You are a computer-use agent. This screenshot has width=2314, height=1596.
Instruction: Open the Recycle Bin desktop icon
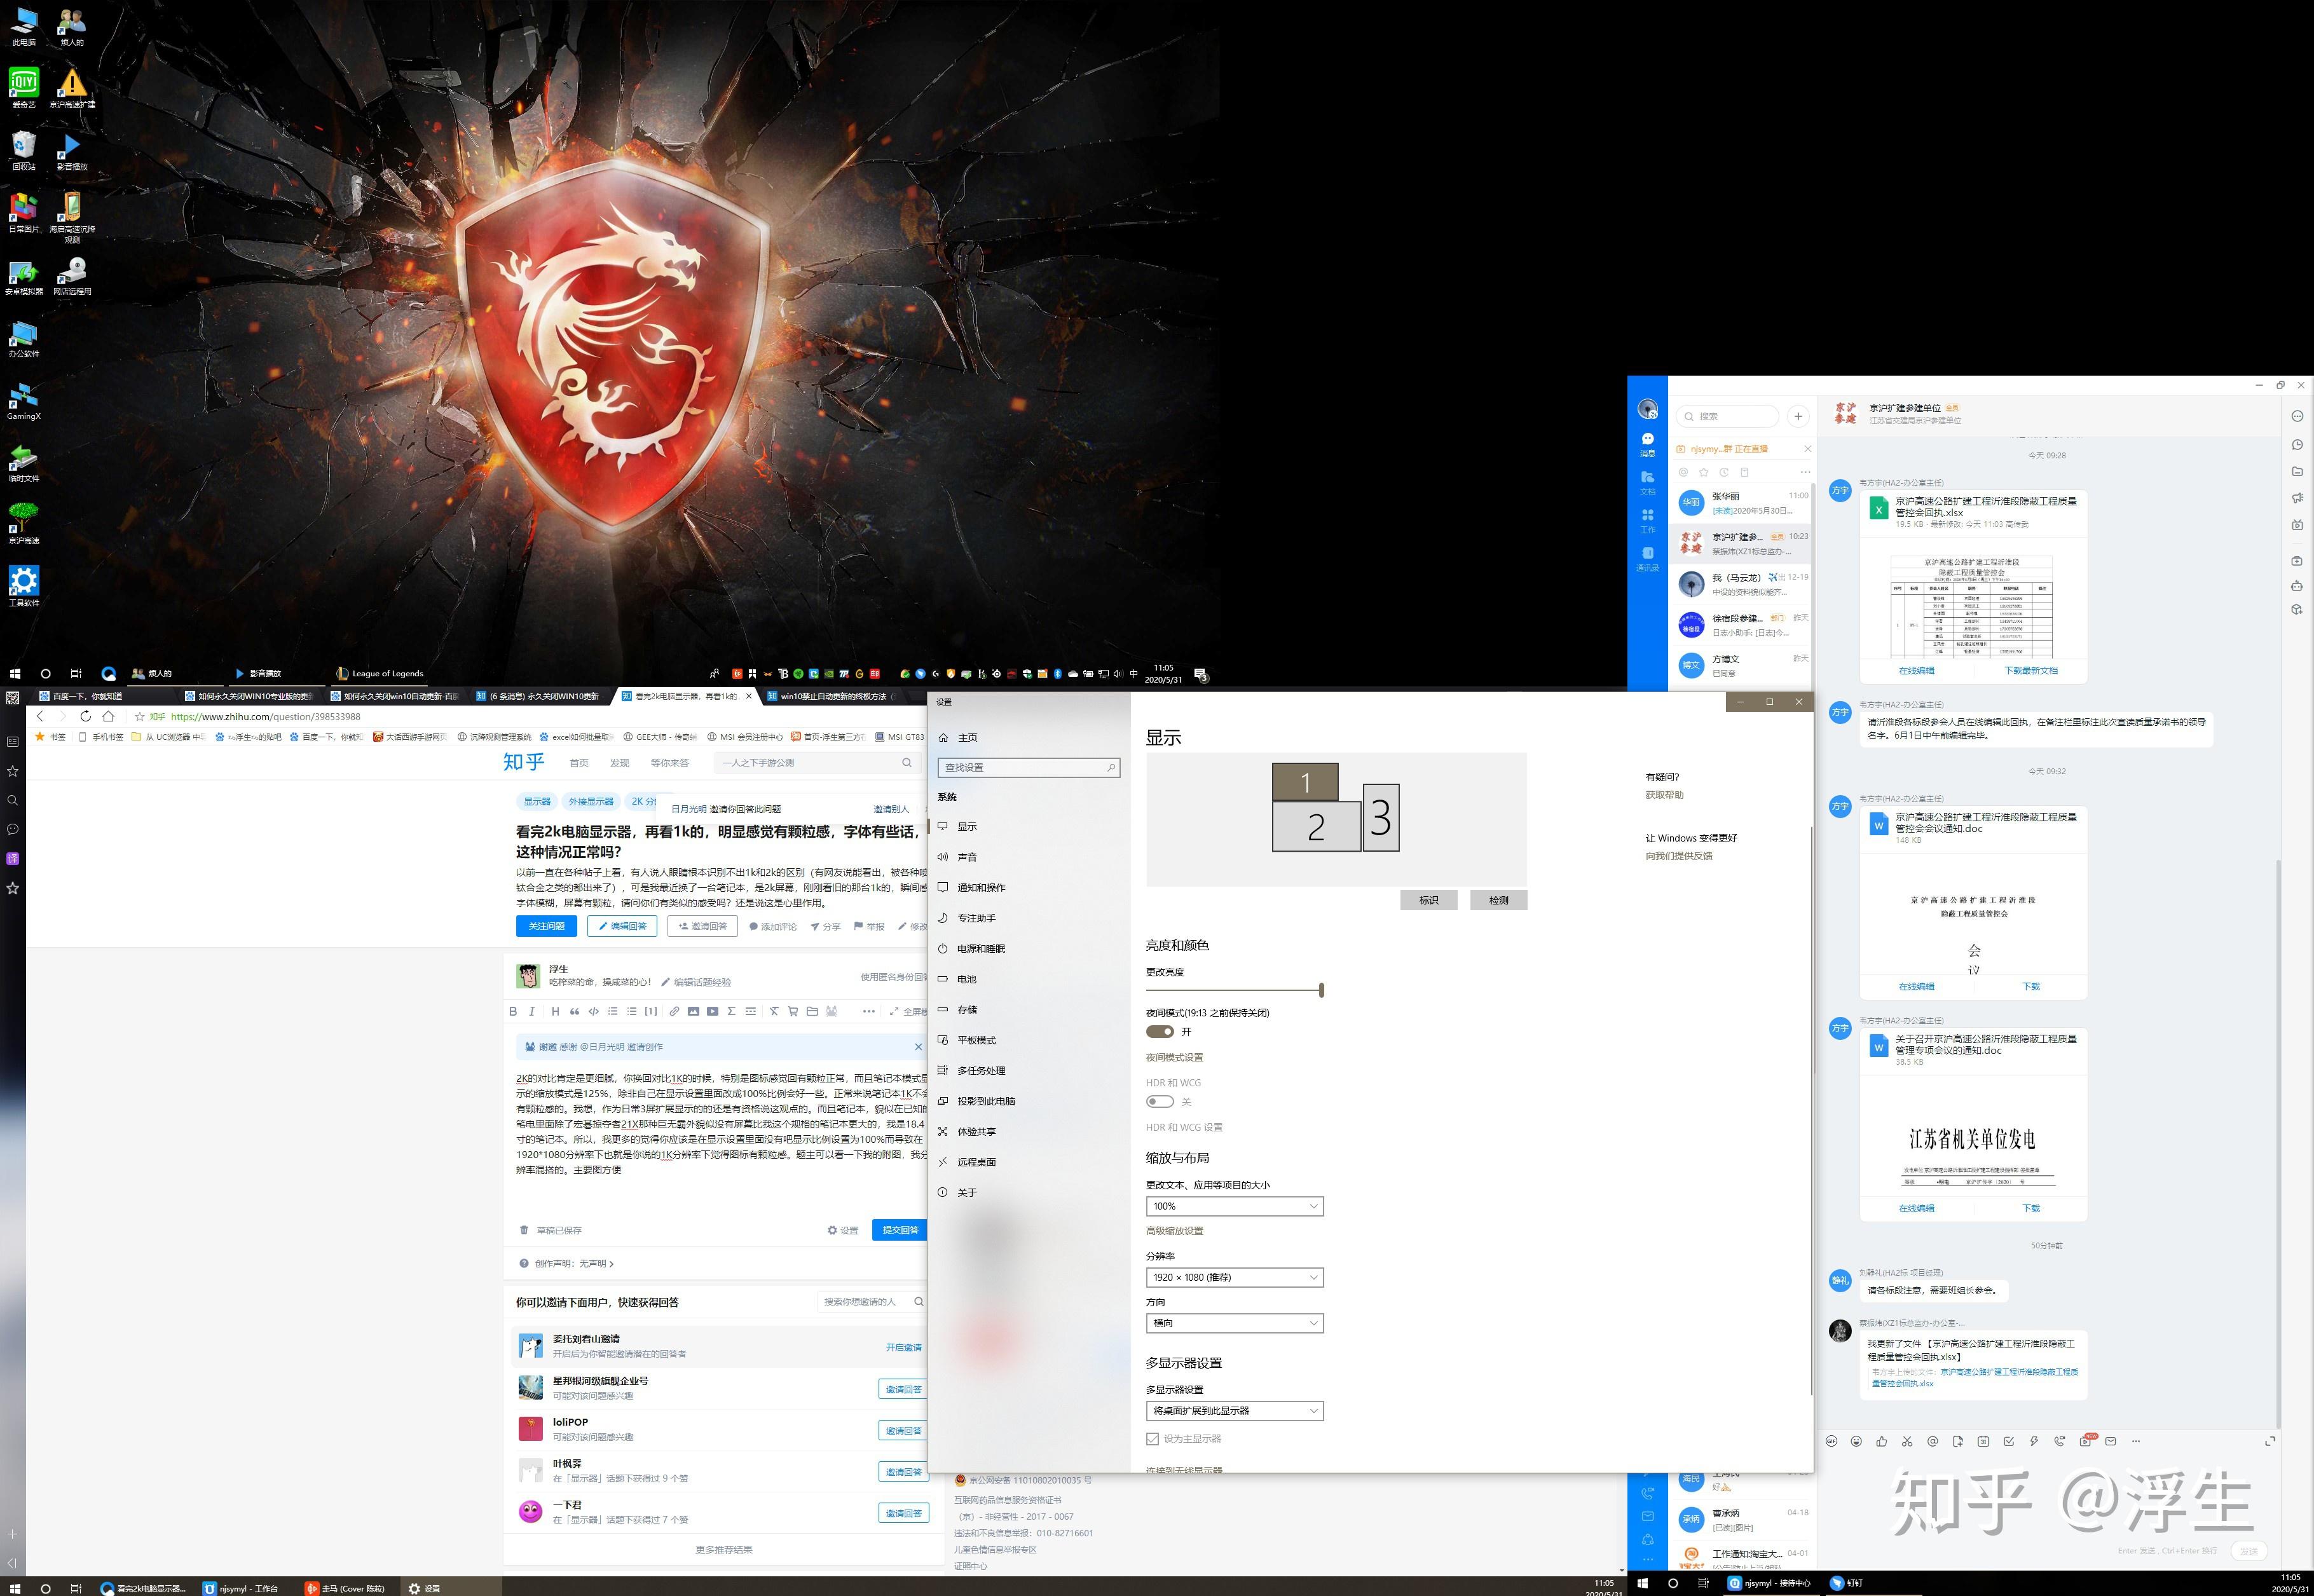coord(23,150)
